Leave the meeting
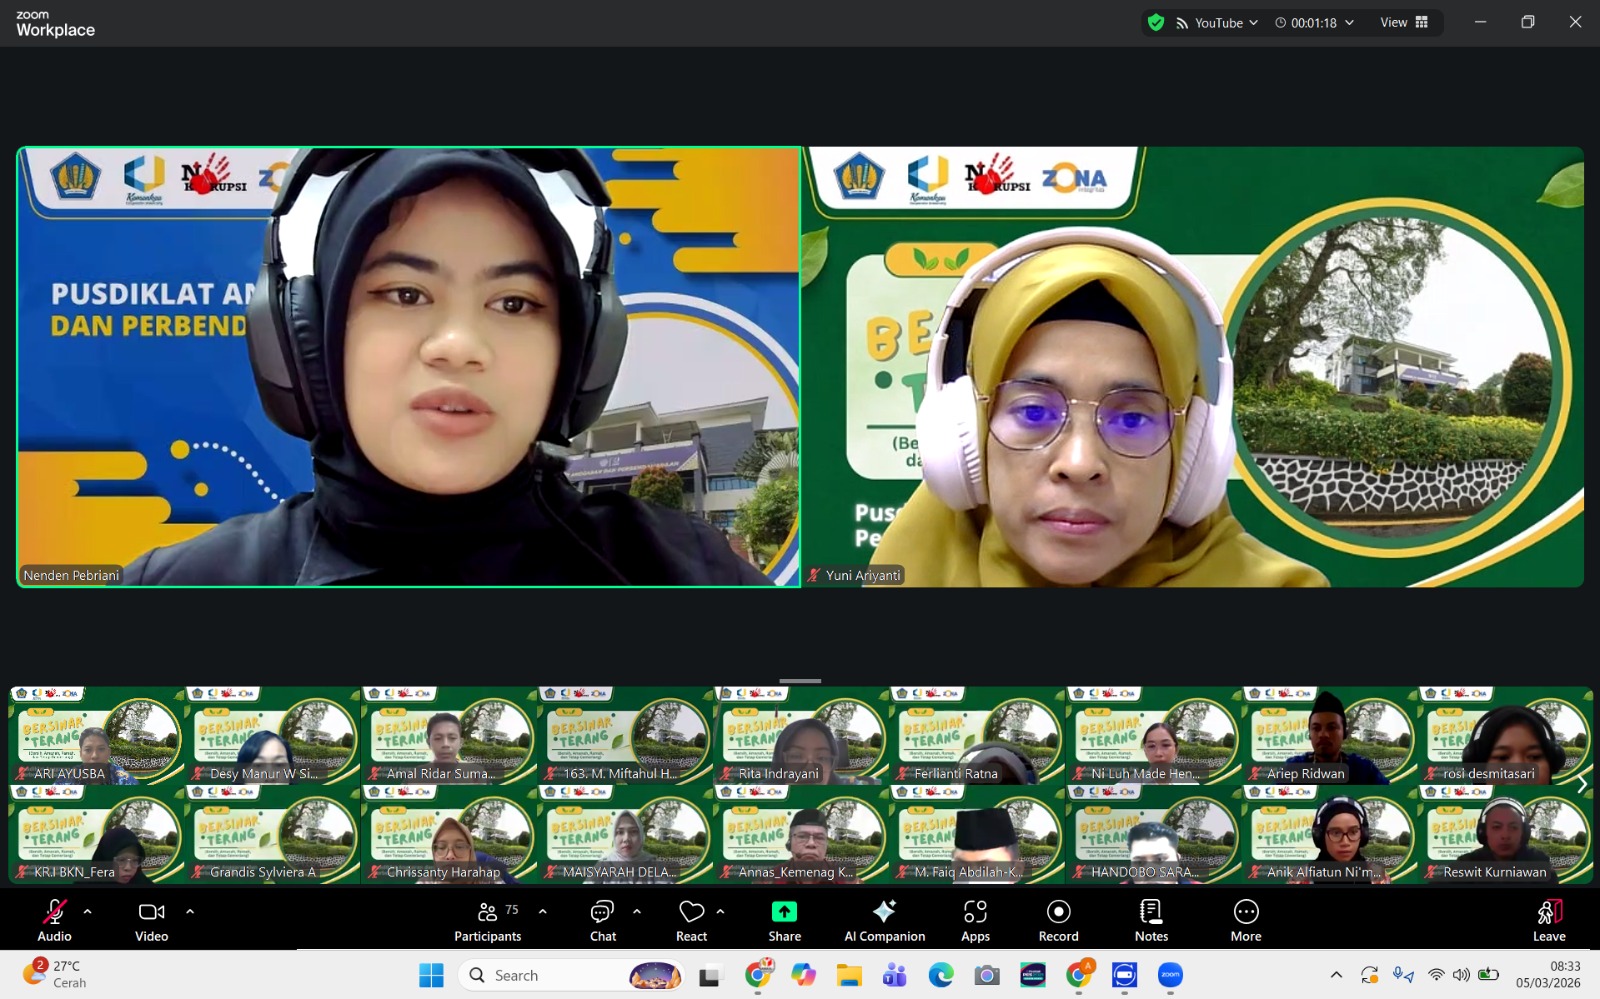 click(1549, 920)
